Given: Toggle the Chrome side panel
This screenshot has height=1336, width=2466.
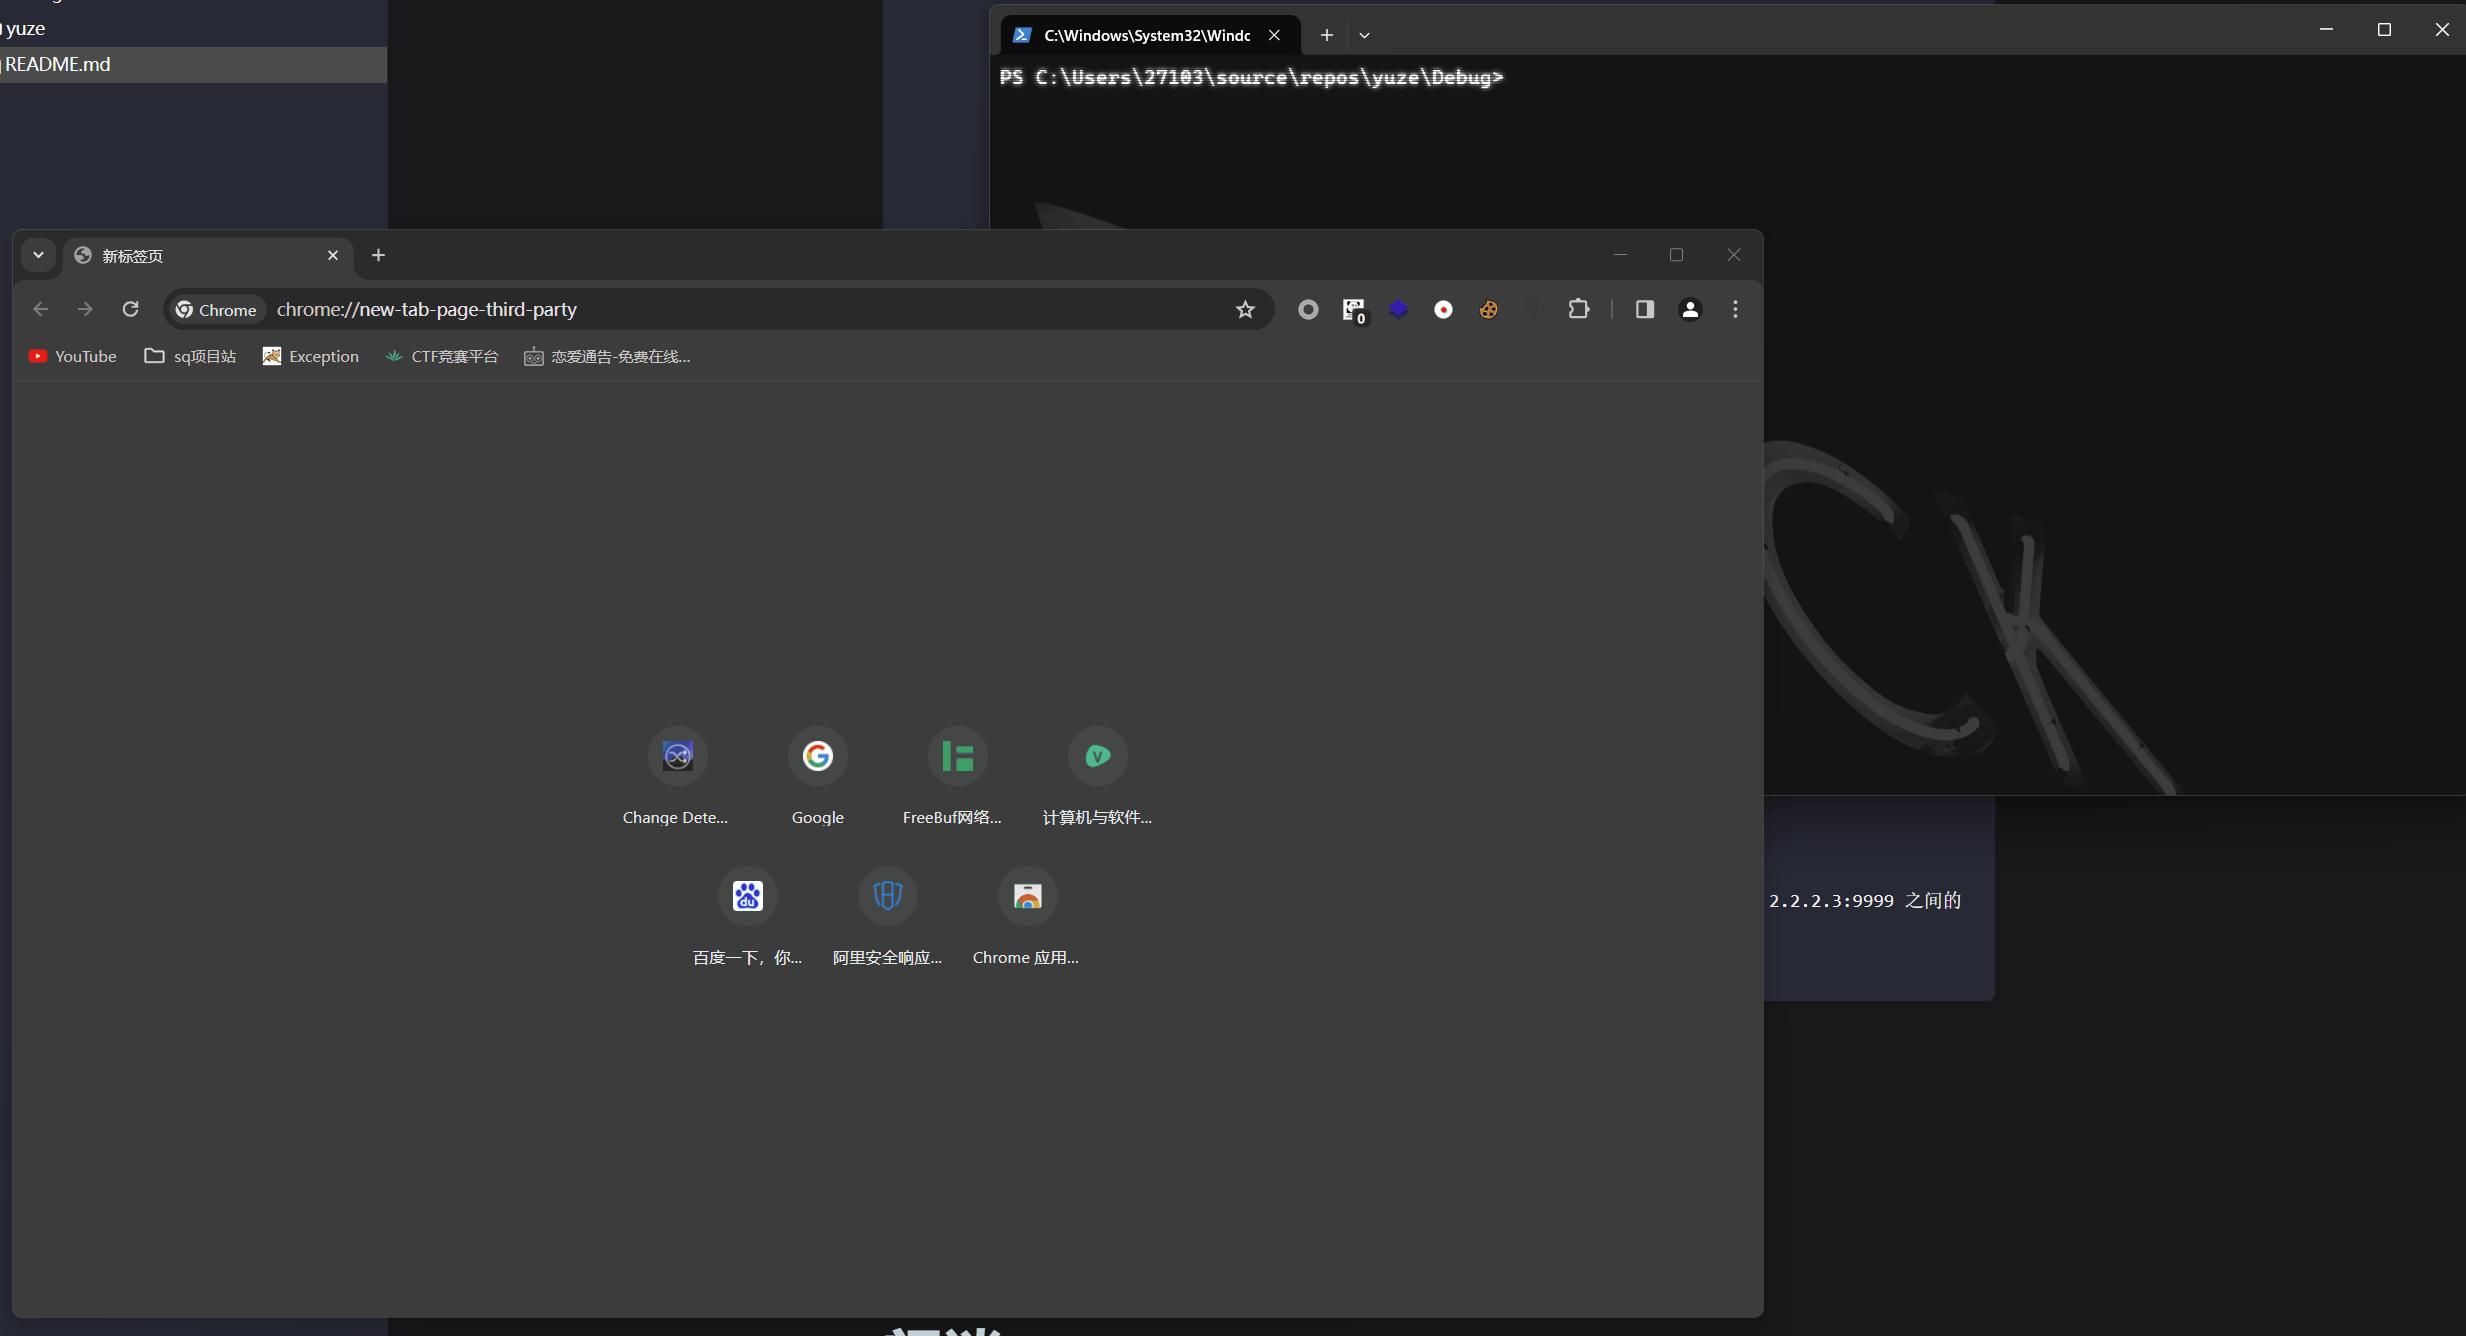Looking at the screenshot, I should point(1644,310).
